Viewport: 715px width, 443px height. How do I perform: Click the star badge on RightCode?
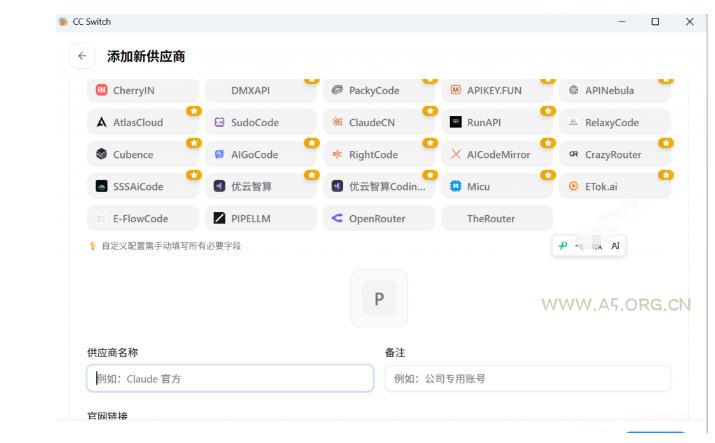[430, 143]
